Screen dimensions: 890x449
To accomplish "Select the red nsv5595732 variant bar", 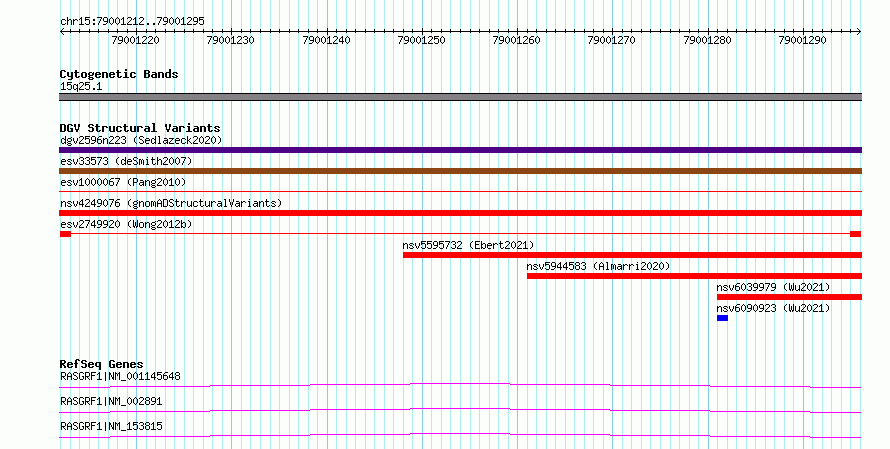I will (x=632, y=255).
